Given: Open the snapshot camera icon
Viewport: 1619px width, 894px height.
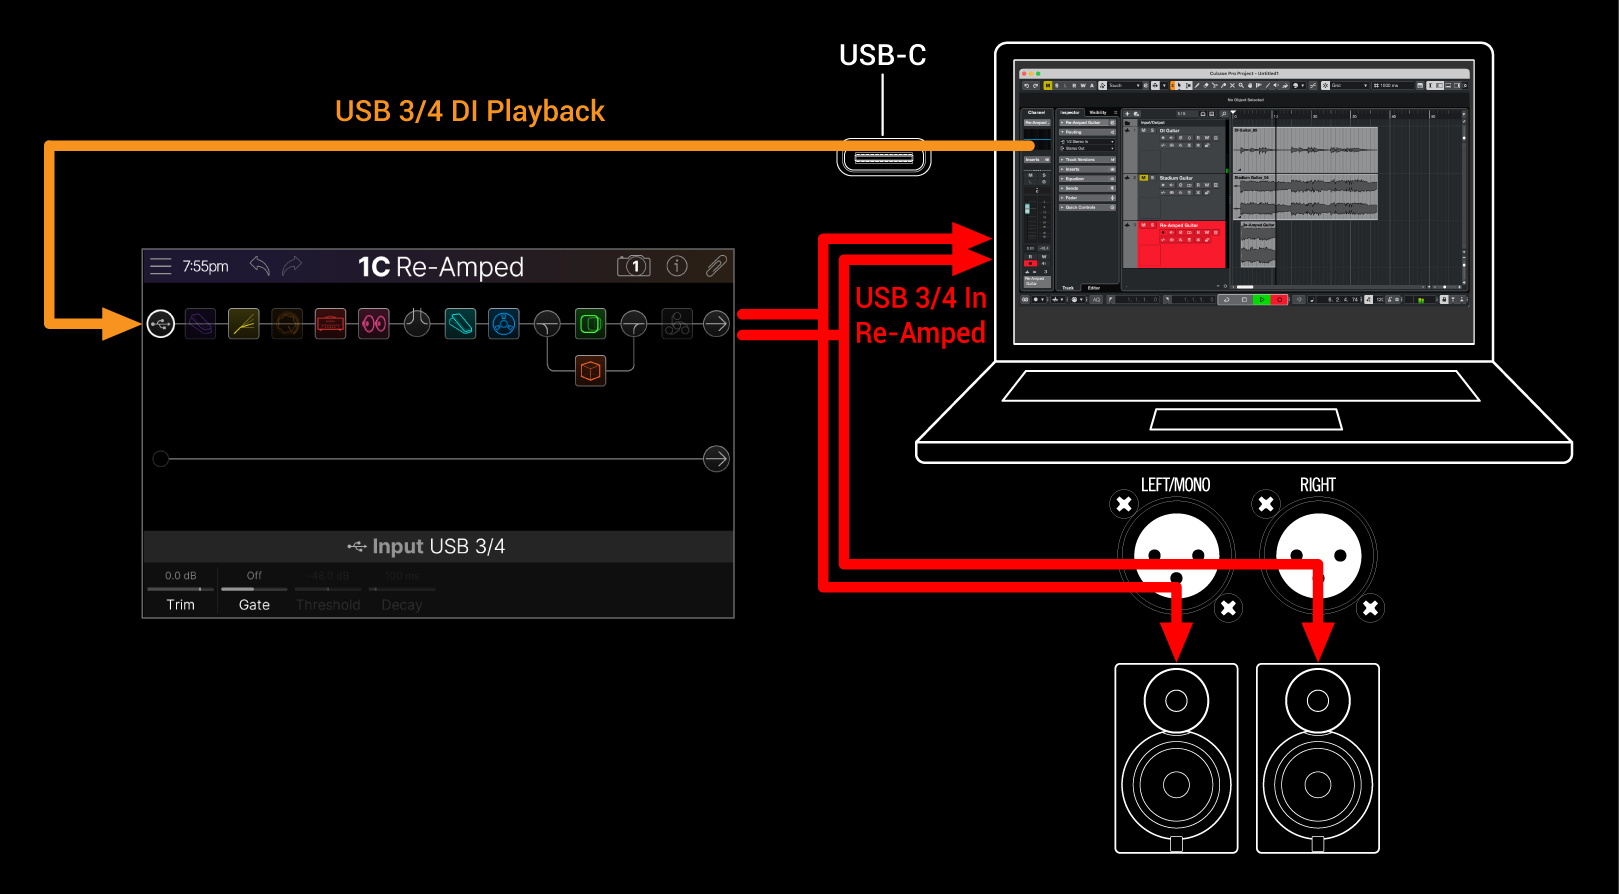Looking at the screenshot, I should pyautogui.click(x=633, y=266).
